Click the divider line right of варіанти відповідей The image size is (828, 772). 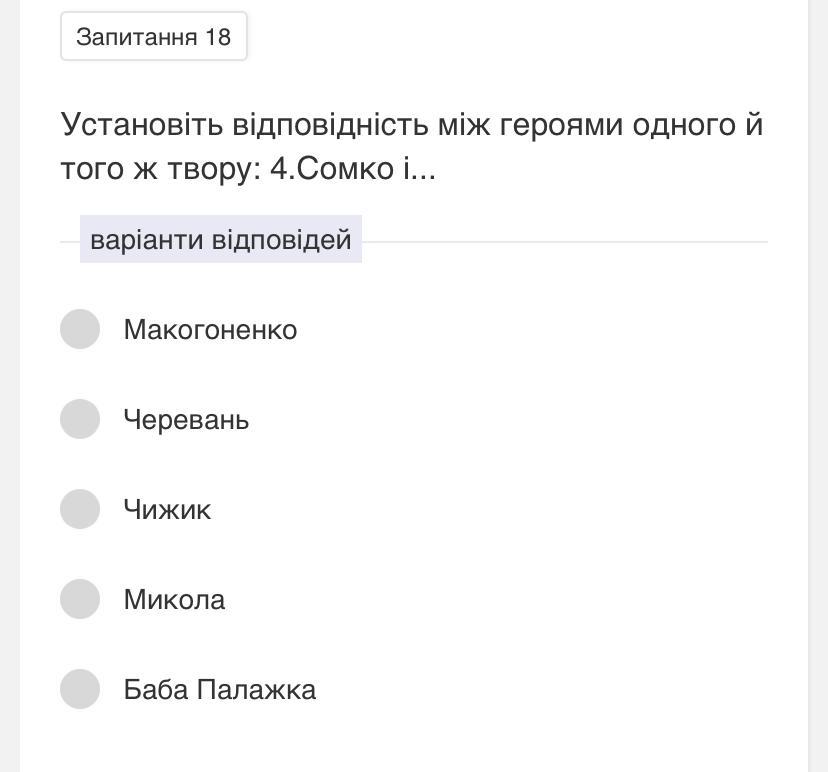coord(564,242)
